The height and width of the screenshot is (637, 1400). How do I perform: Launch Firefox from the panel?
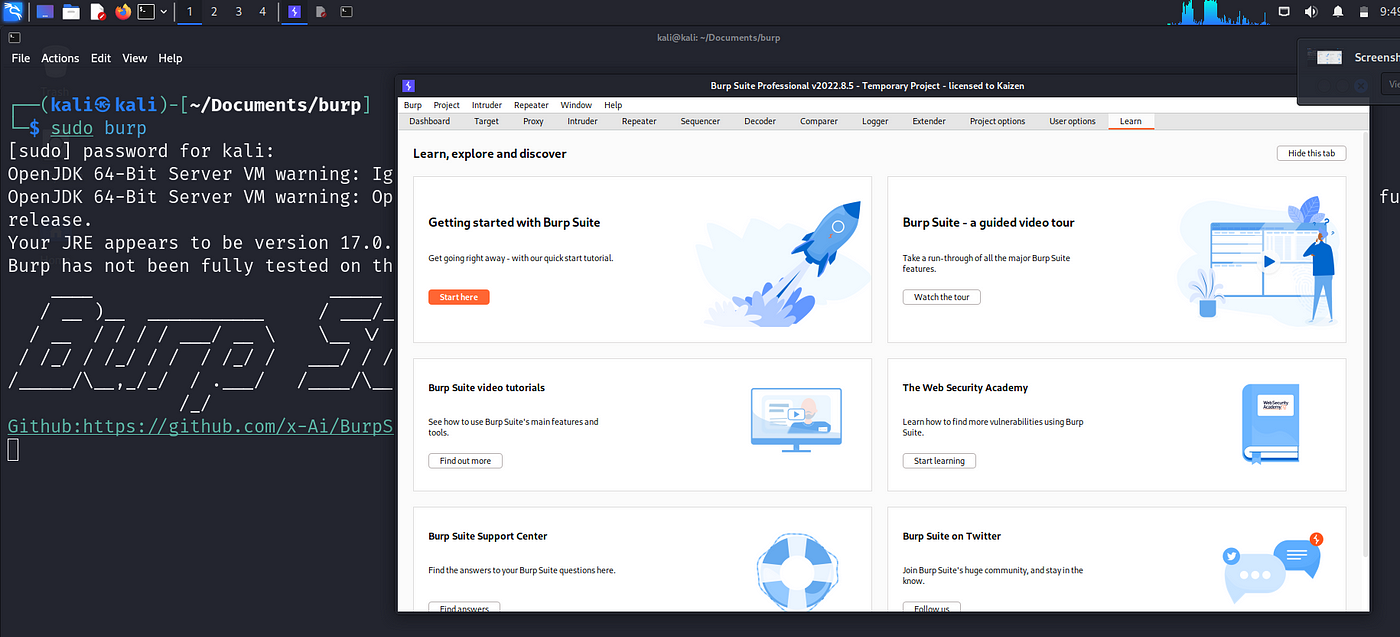tap(123, 12)
